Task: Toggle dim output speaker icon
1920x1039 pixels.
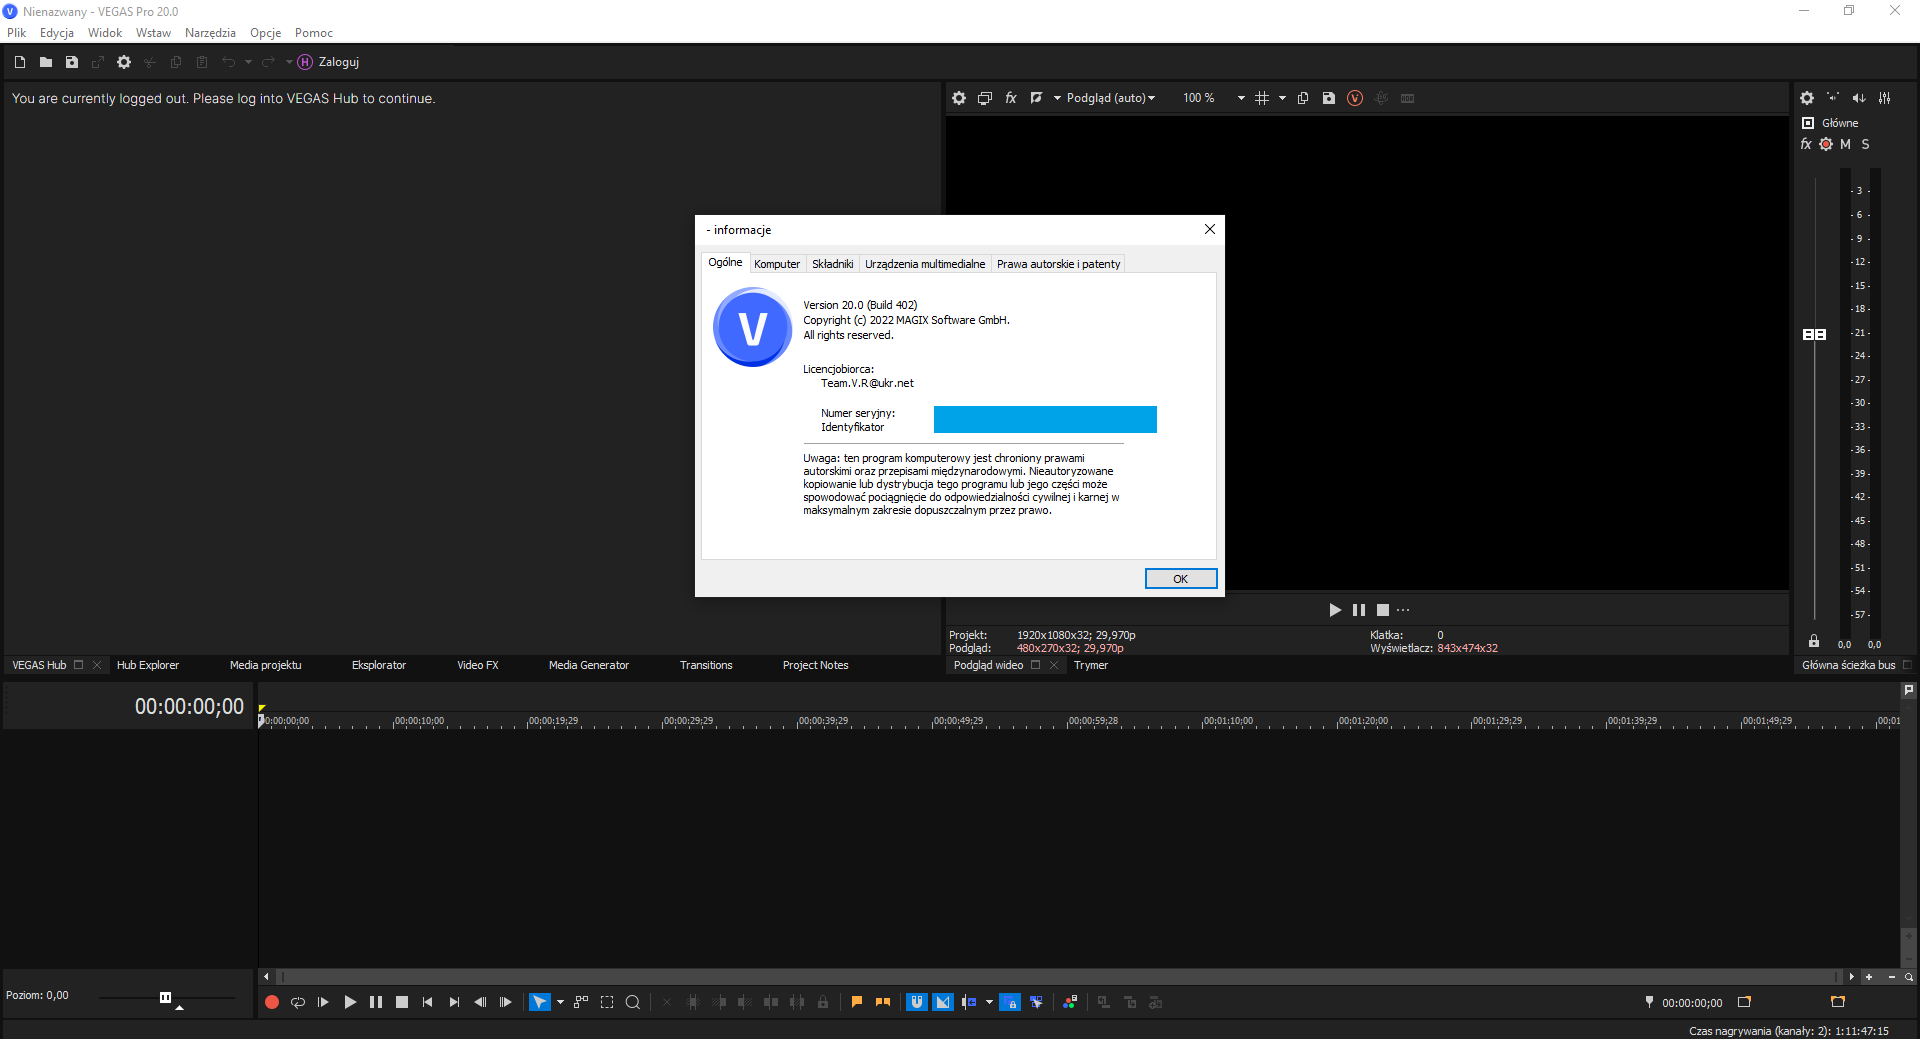Action: [x=1859, y=98]
